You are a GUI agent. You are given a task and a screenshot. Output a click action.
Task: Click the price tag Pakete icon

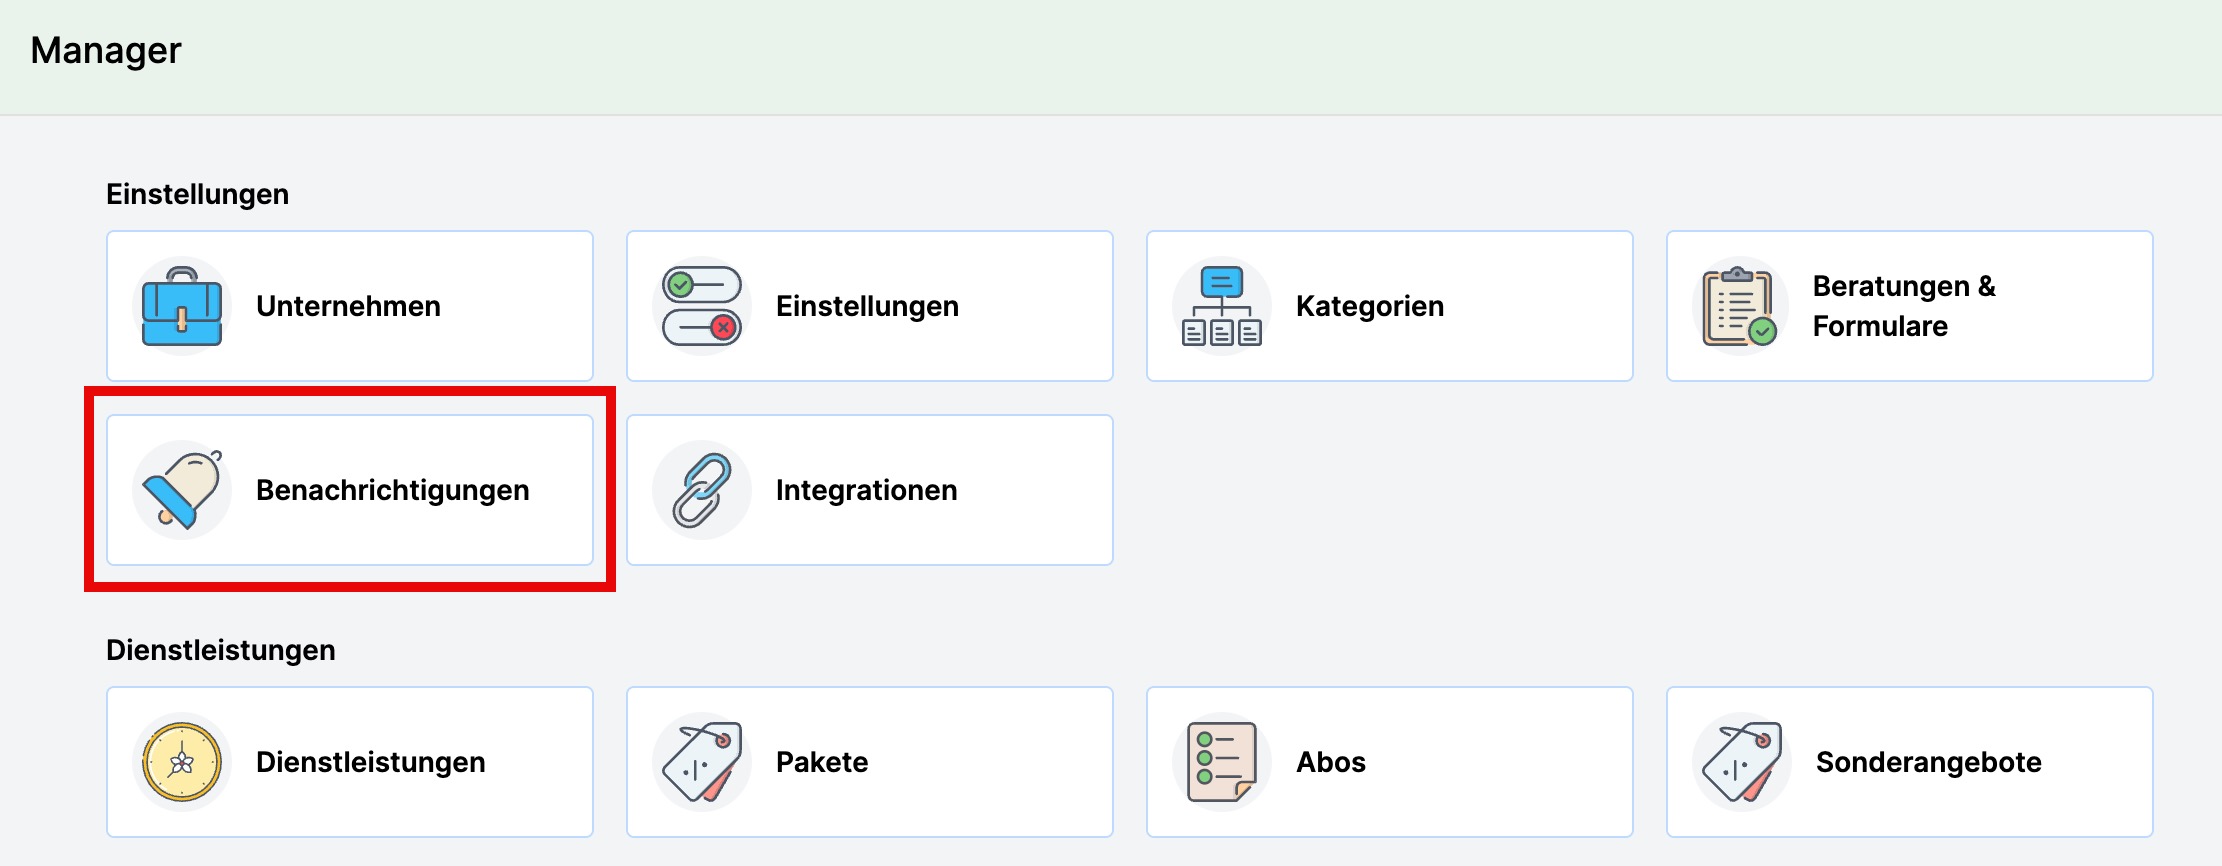coord(702,762)
